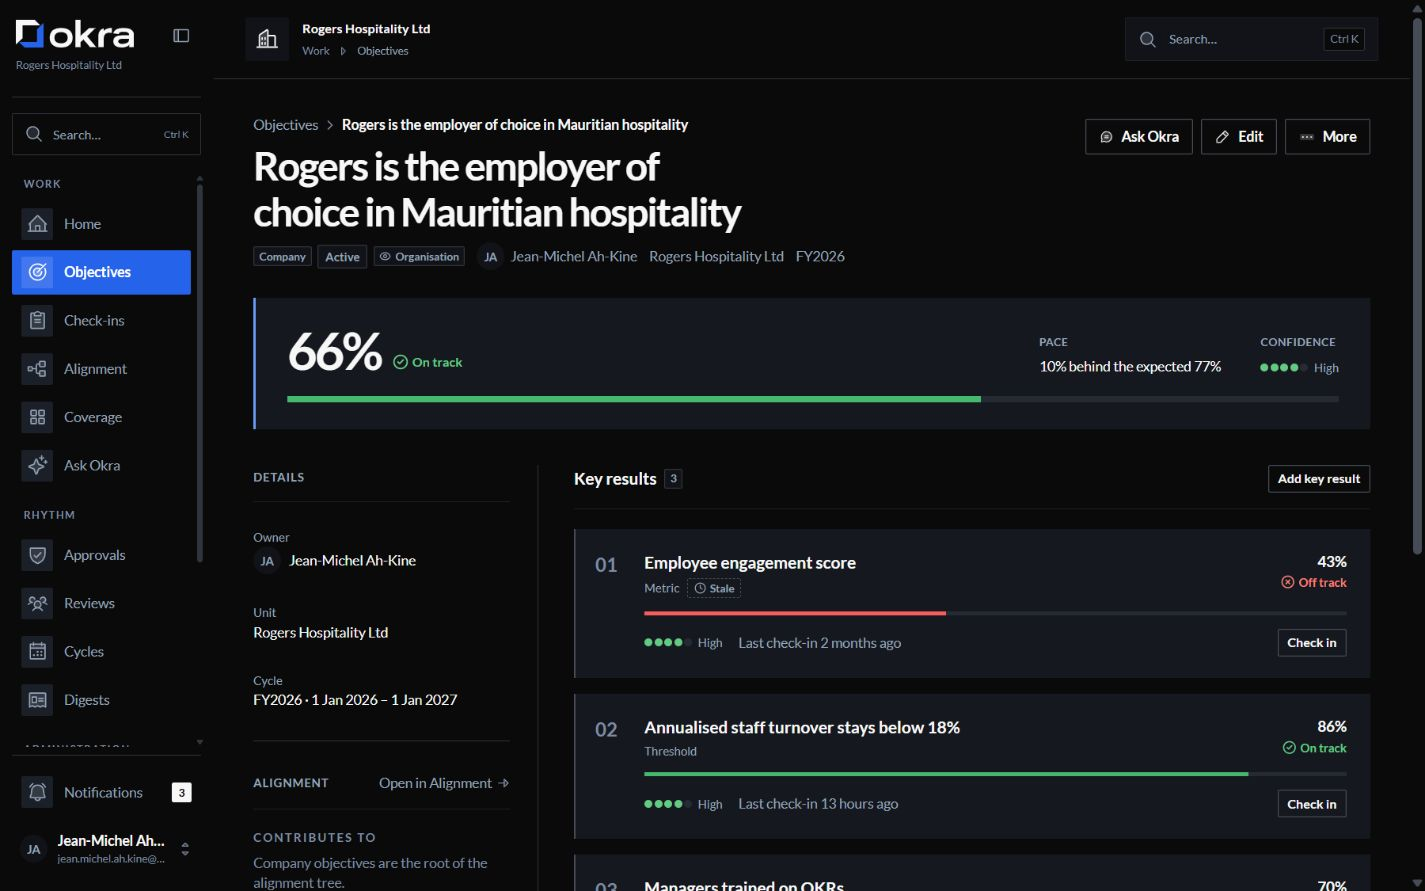The image size is (1425, 891).
Task: Focus the top-right search box
Action: [1251, 39]
